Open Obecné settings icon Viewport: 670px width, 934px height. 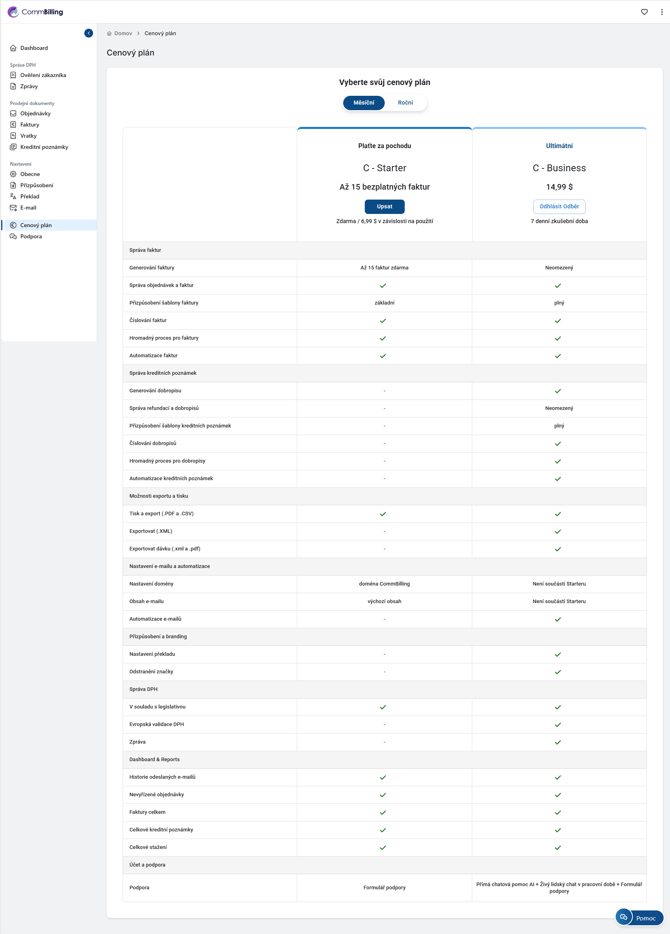point(13,174)
